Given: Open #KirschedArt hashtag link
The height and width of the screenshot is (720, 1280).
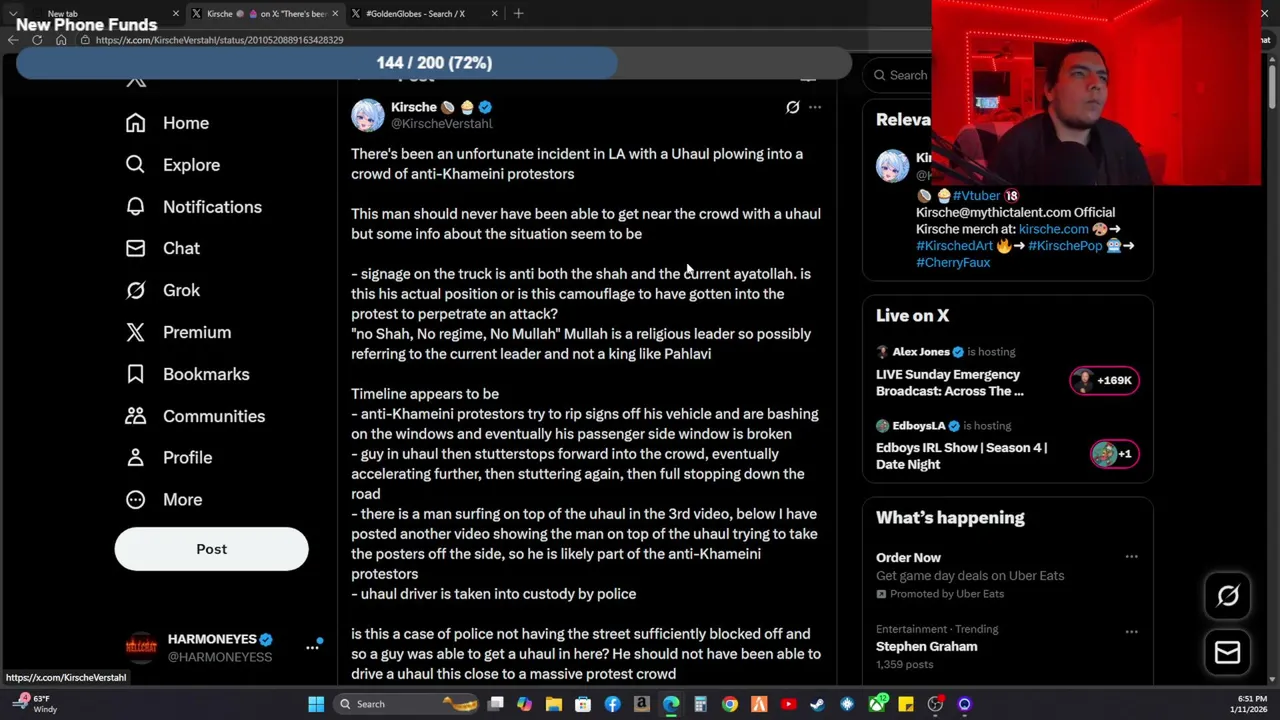Looking at the screenshot, I should coord(955,246).
